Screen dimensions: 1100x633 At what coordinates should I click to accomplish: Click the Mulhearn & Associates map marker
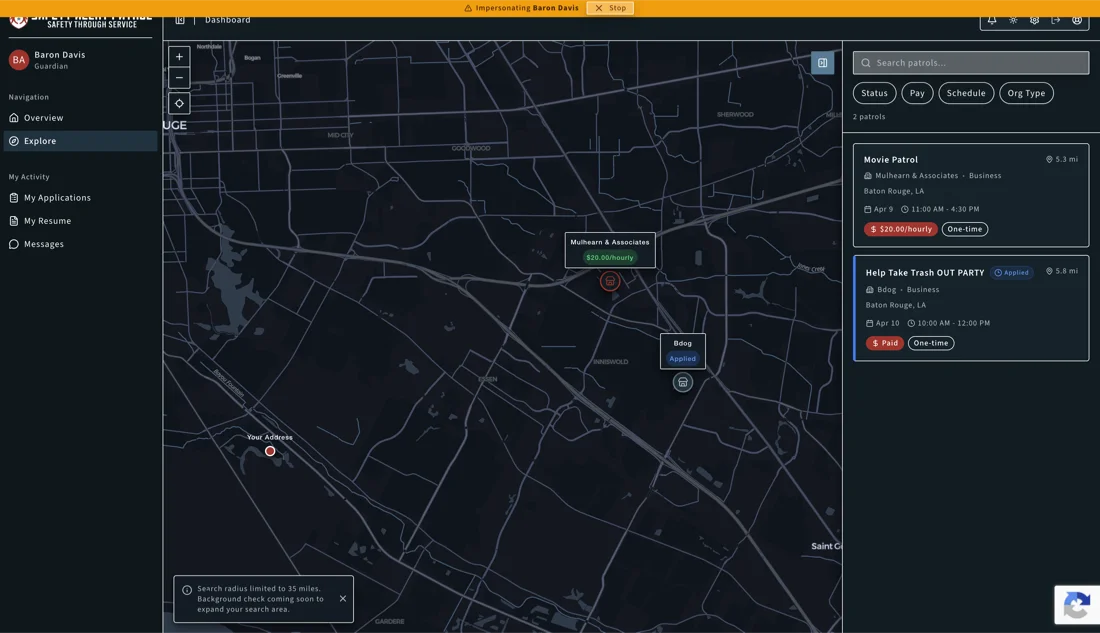[x=610, y=281]
